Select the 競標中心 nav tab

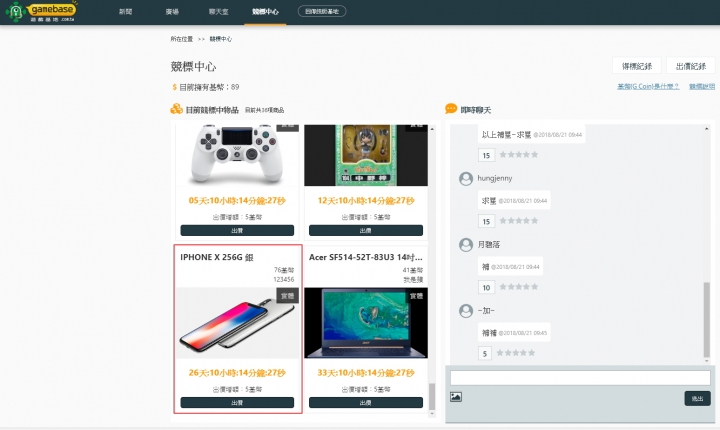[265, 11]
